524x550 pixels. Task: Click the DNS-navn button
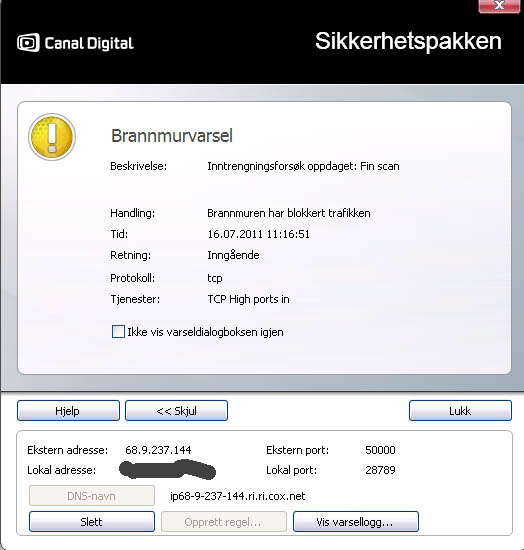pyautogui.click(x=92, y=496)
